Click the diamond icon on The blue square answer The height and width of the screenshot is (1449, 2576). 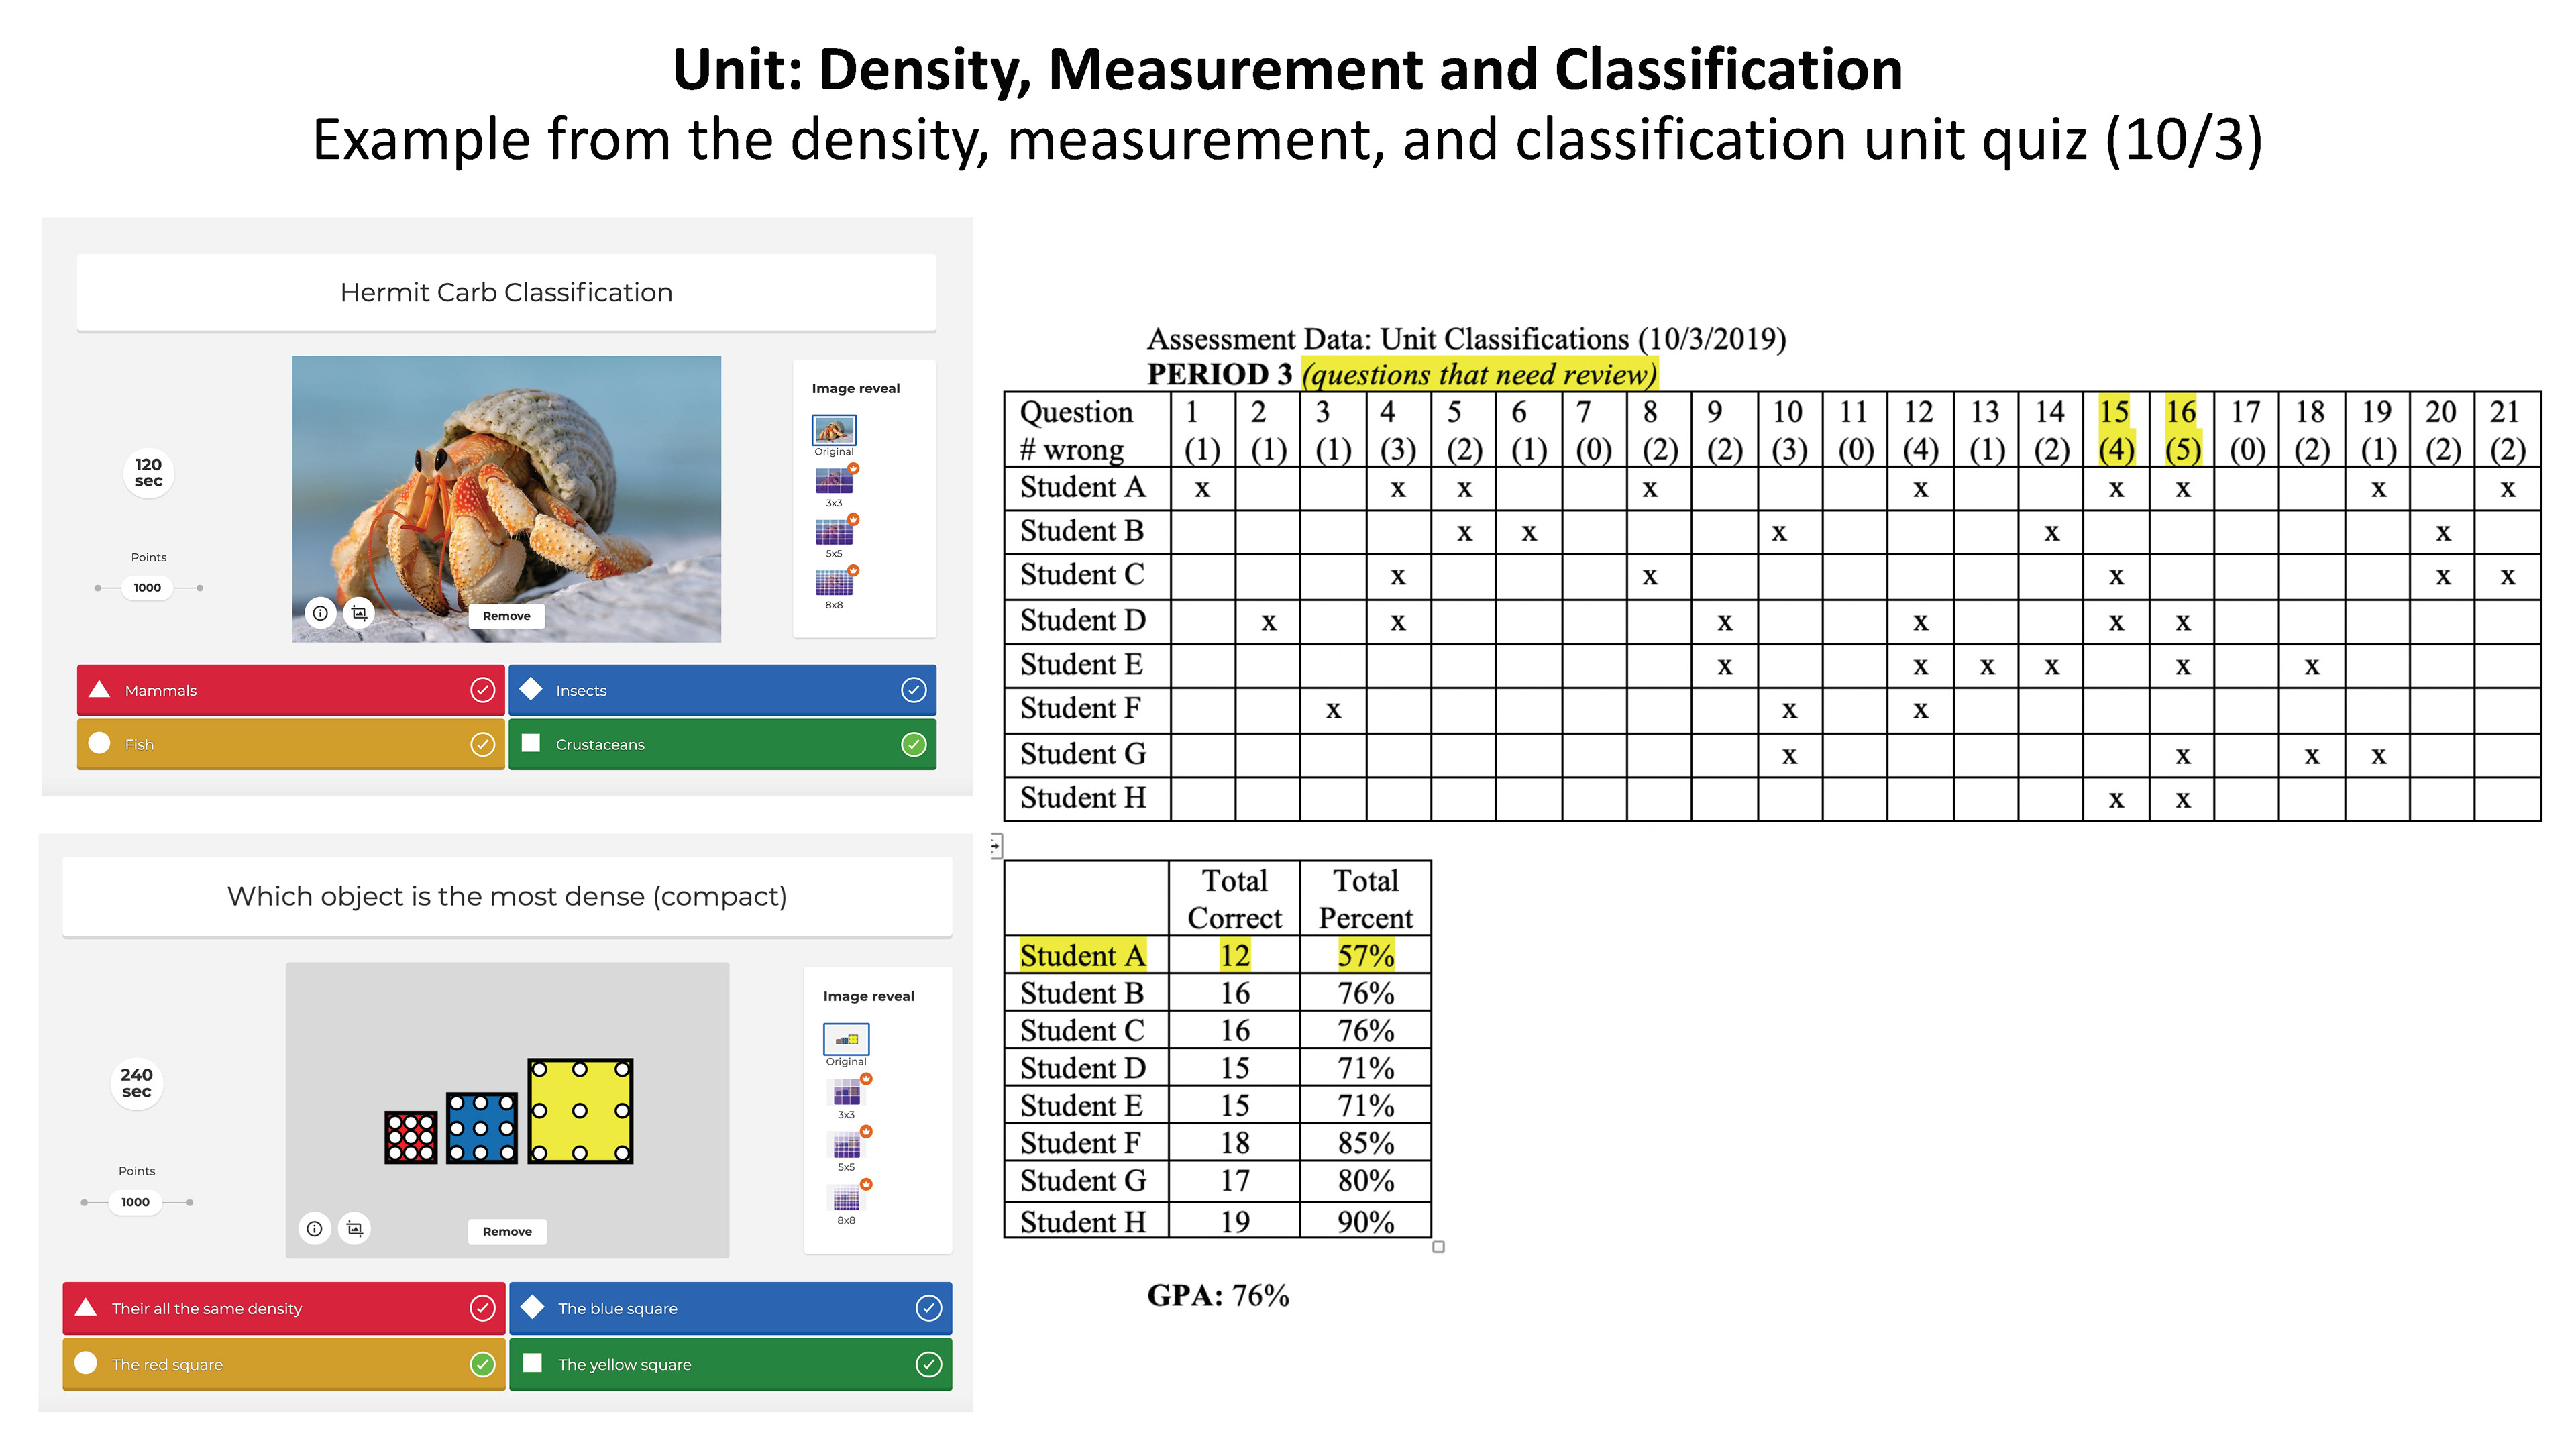[x=532, y=1307]
